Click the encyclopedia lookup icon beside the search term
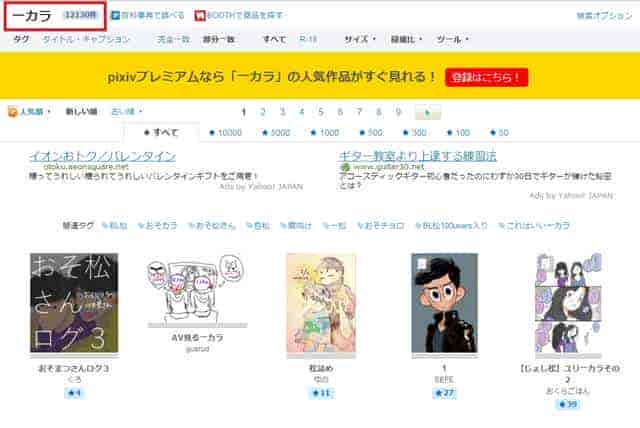The height and width of the screenshot is (428, 640). point(115,16)
